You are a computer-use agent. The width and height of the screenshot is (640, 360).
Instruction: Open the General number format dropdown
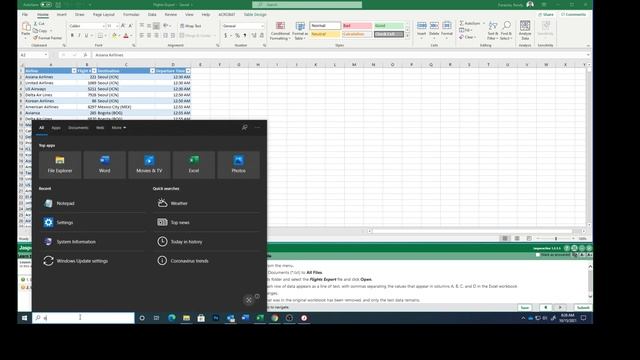point(262,26)
